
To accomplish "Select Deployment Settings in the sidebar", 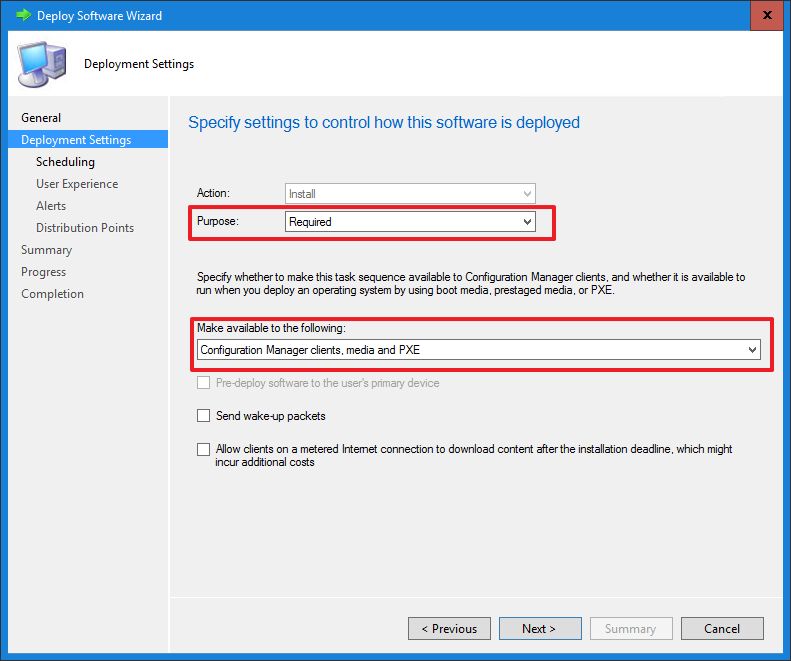I will 76,140.
